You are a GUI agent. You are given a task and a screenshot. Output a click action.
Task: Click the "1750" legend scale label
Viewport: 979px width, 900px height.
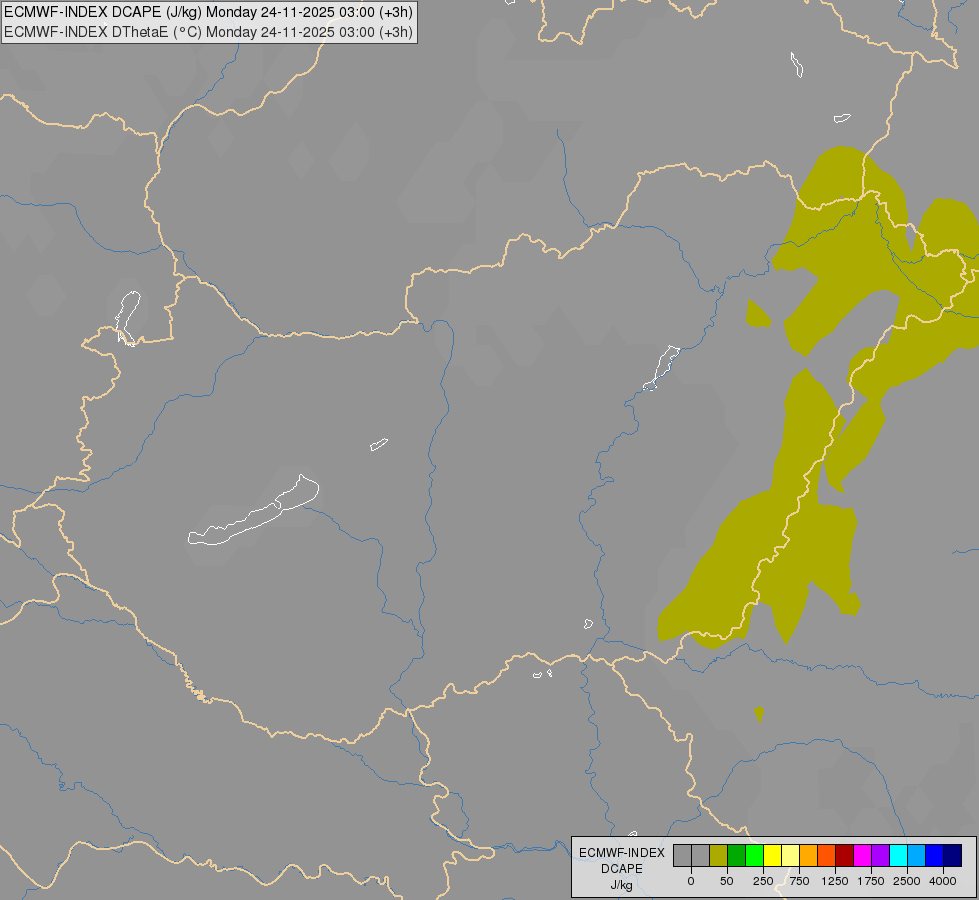pos(871,881)
